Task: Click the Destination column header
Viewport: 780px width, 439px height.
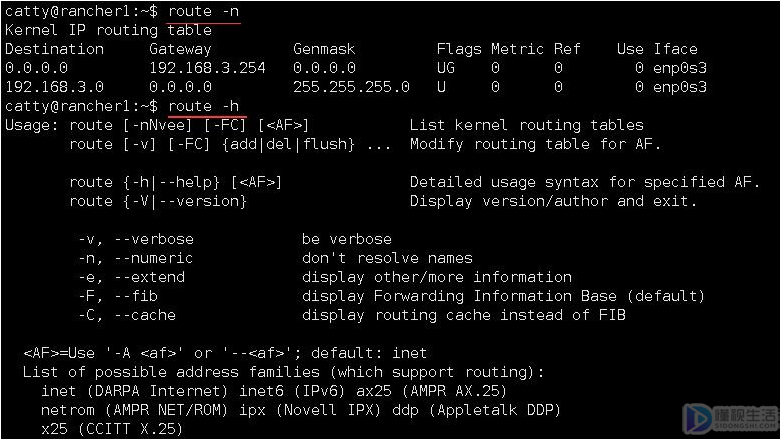Action: [x=54, y=49]
